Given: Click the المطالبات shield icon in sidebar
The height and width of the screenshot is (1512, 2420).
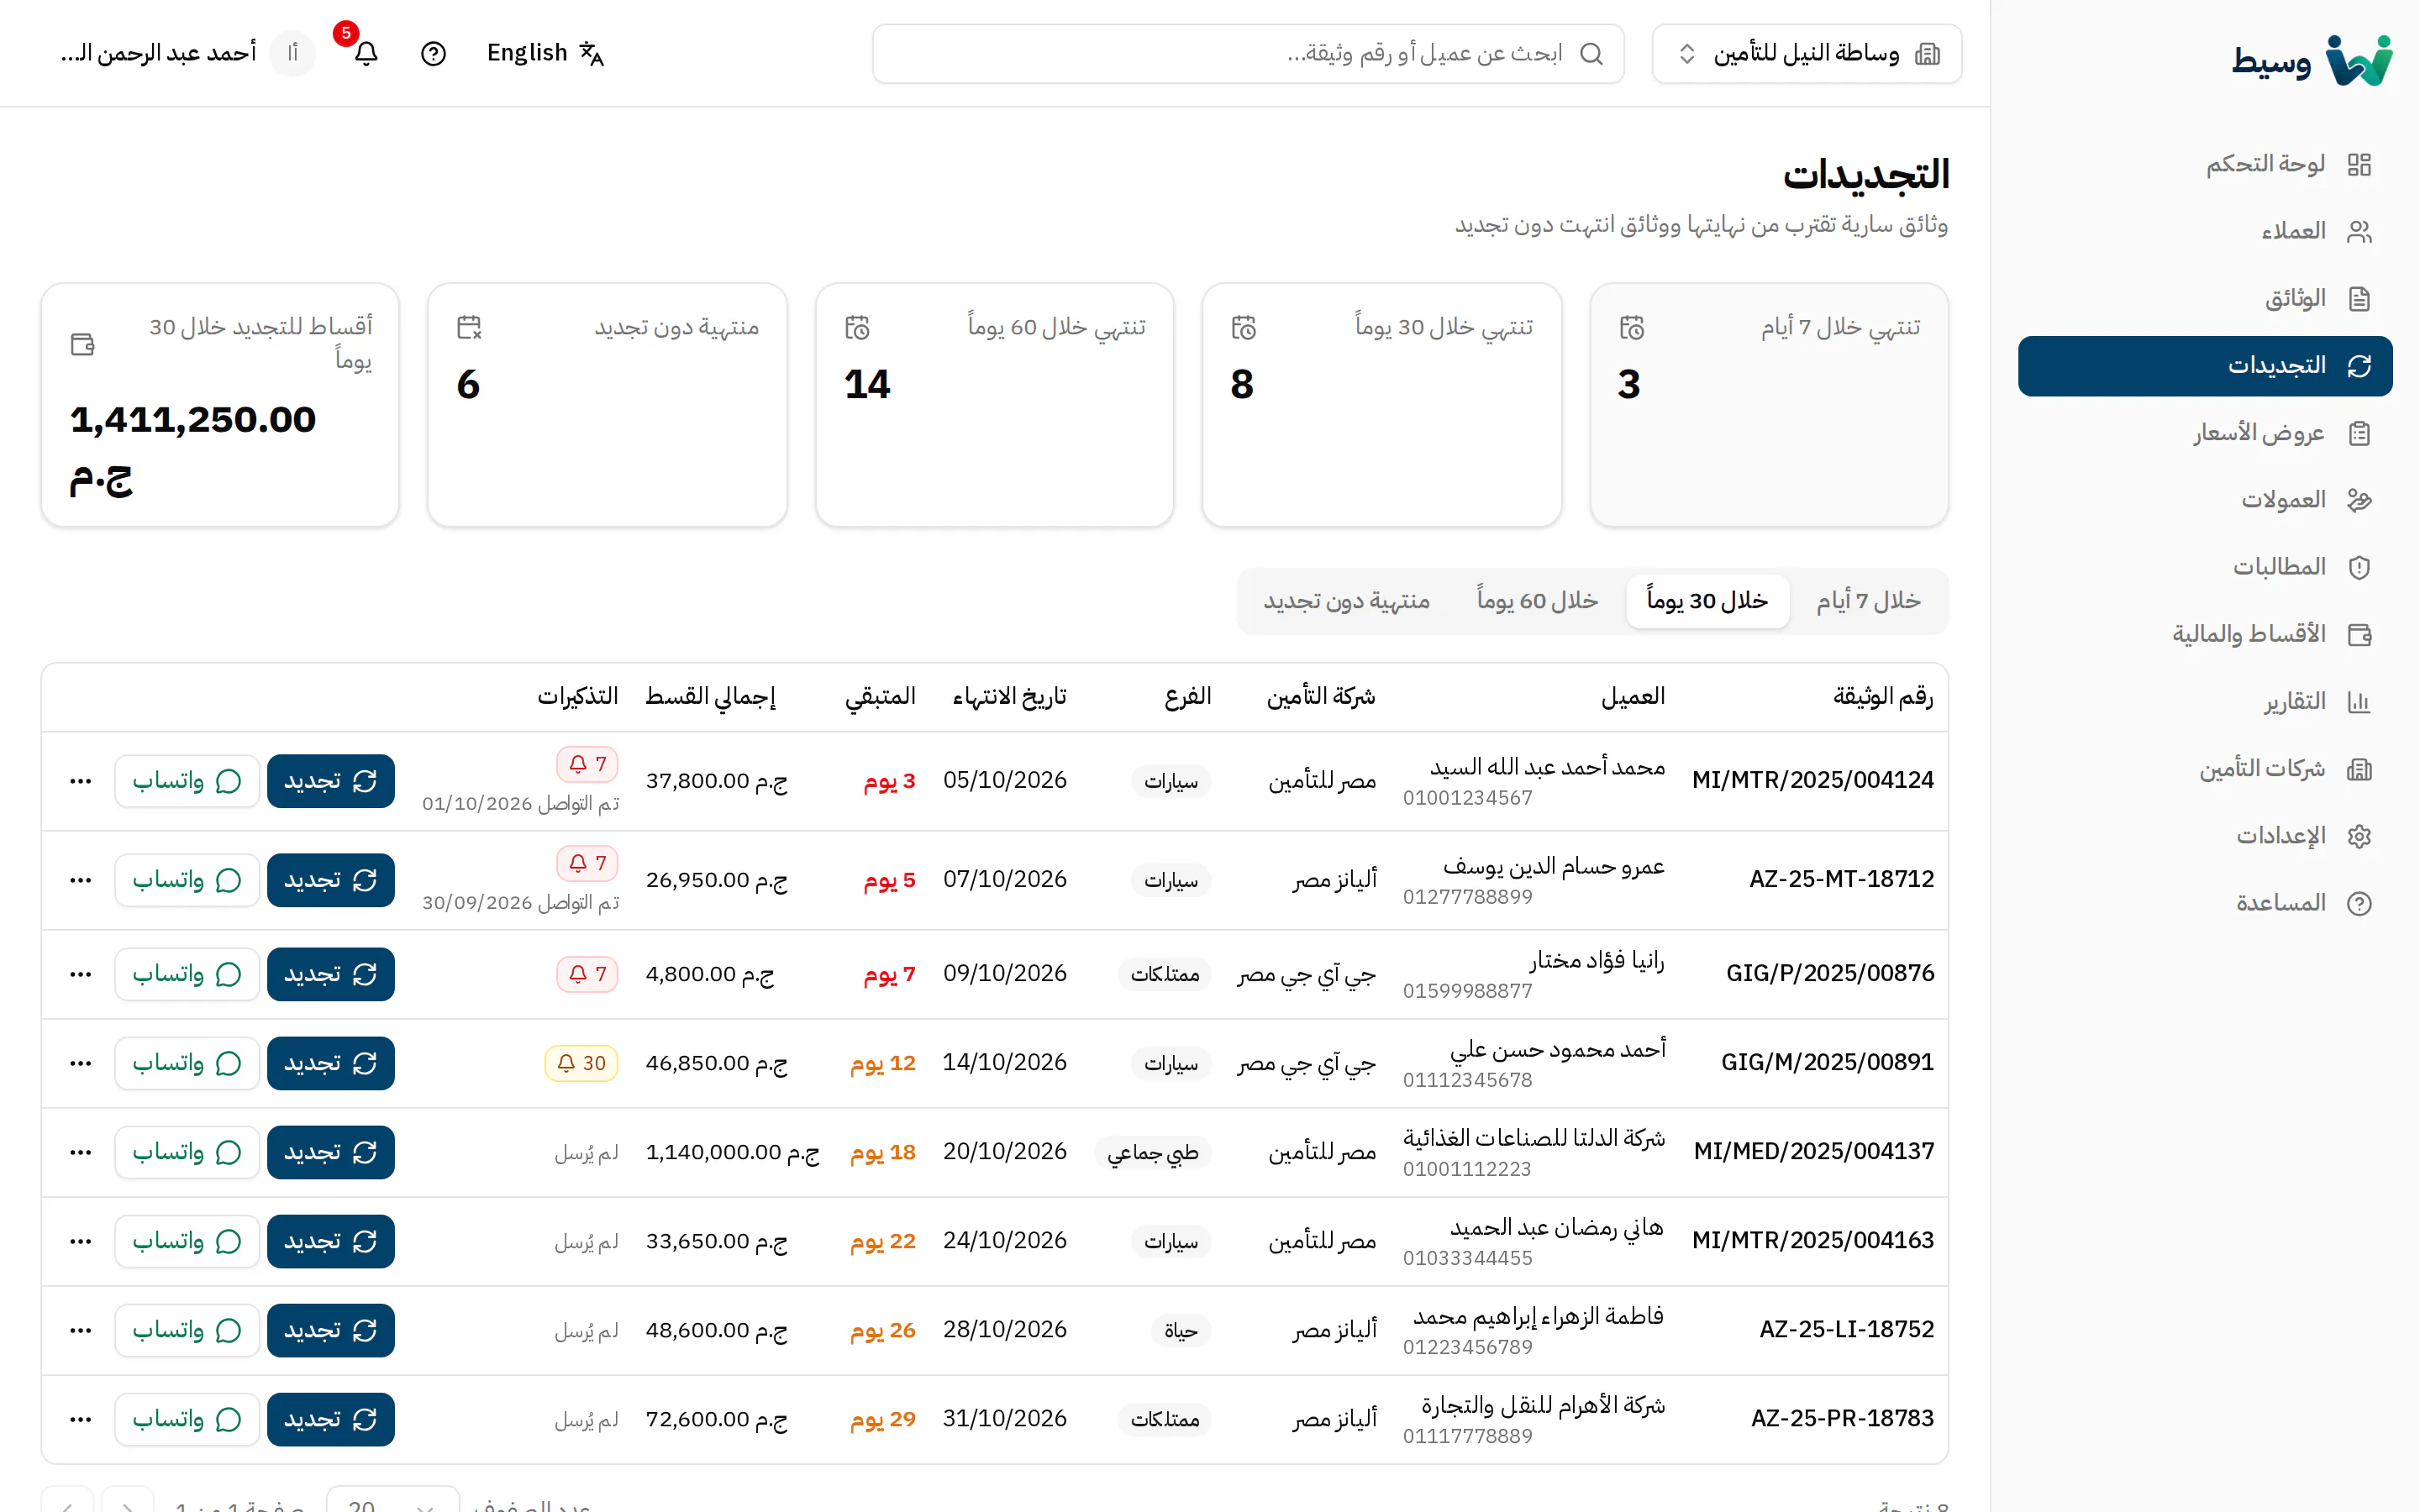Looking at the screenshot, I should 2359,567.
